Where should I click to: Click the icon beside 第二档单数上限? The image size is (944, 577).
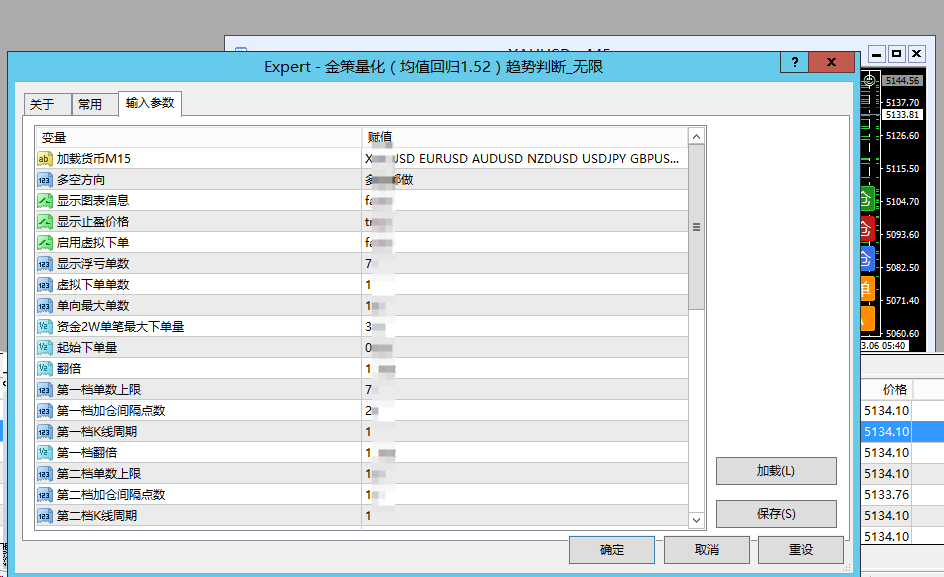click(x=45, y=474)
